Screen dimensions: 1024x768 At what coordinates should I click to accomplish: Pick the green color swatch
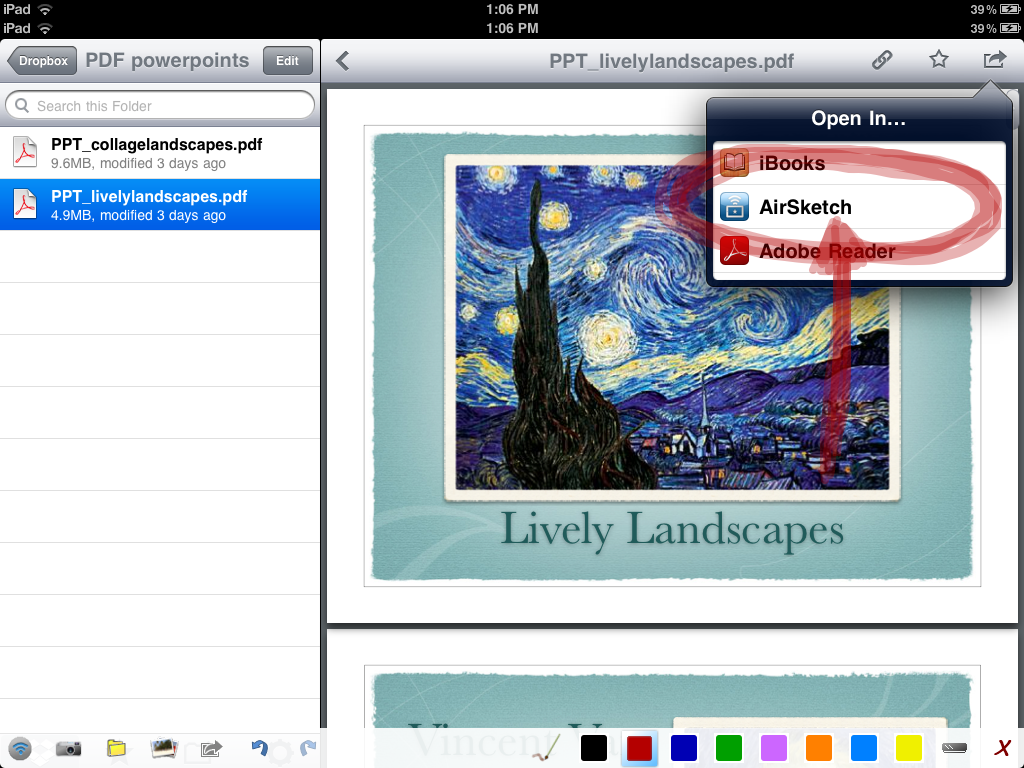729,748
